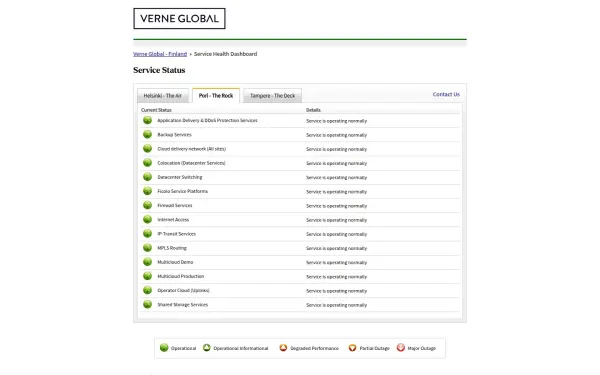This screenshot has height=375, width=600.
Task: Click green status icon for IP-Transit Services
Action: [x=147, y=233]
